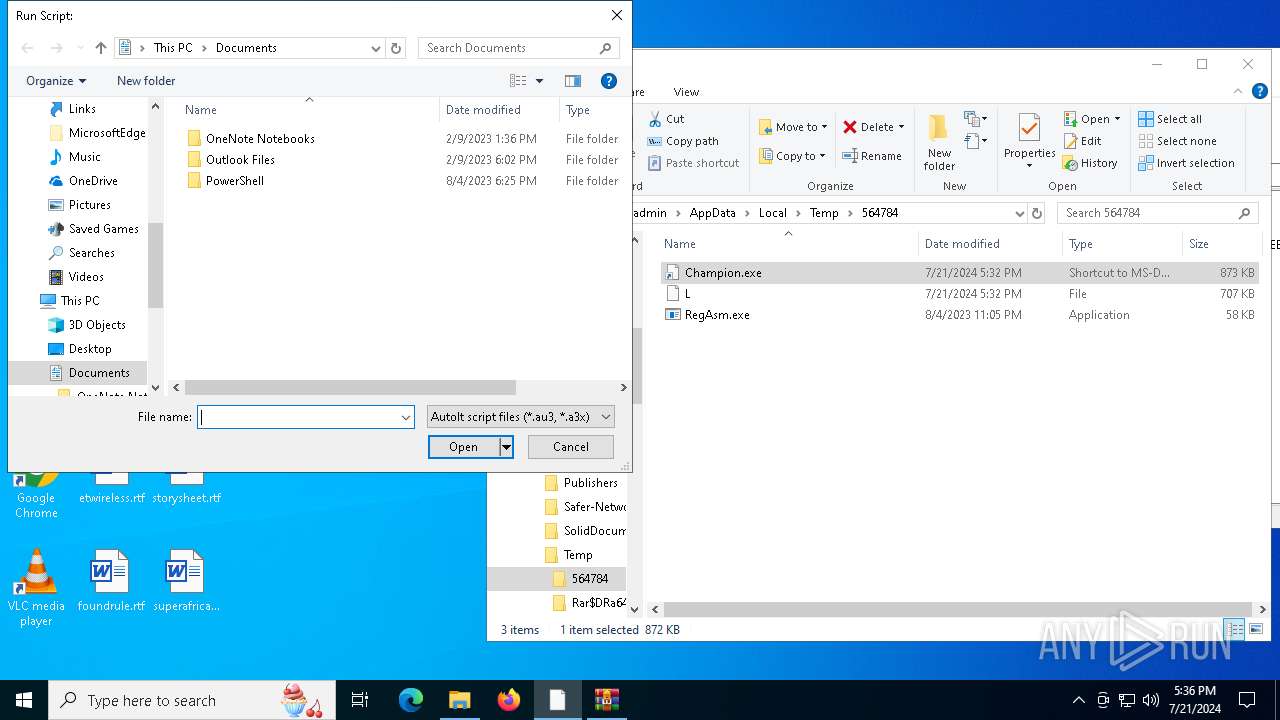1280x720 pixels.
Task: Select Pictures in the navigation tree
Action: pyautogui.click(x=90, y=205)
